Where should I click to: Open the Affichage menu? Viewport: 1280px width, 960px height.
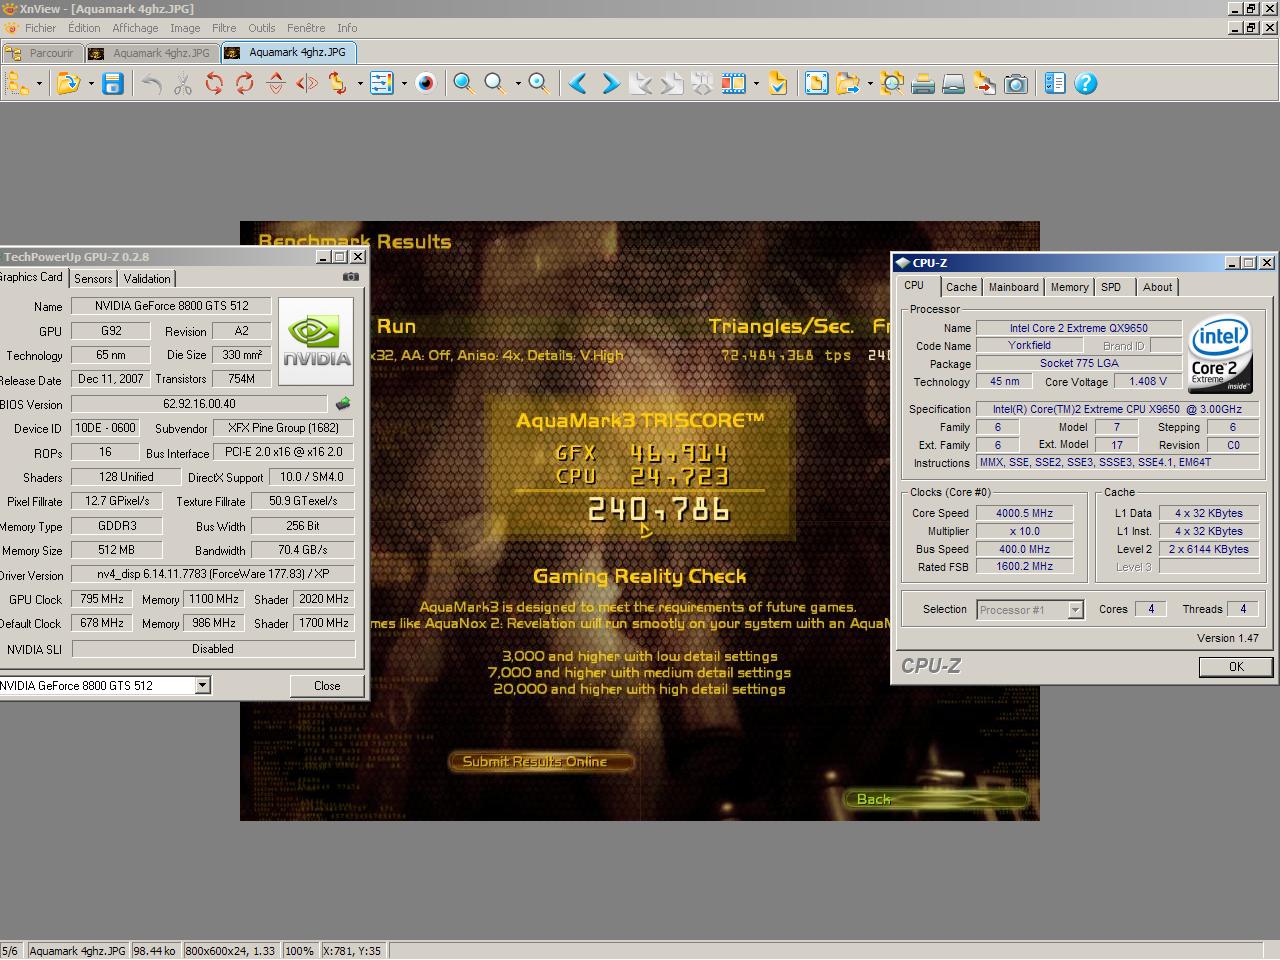pyautogui.click(x=135, y=28)
